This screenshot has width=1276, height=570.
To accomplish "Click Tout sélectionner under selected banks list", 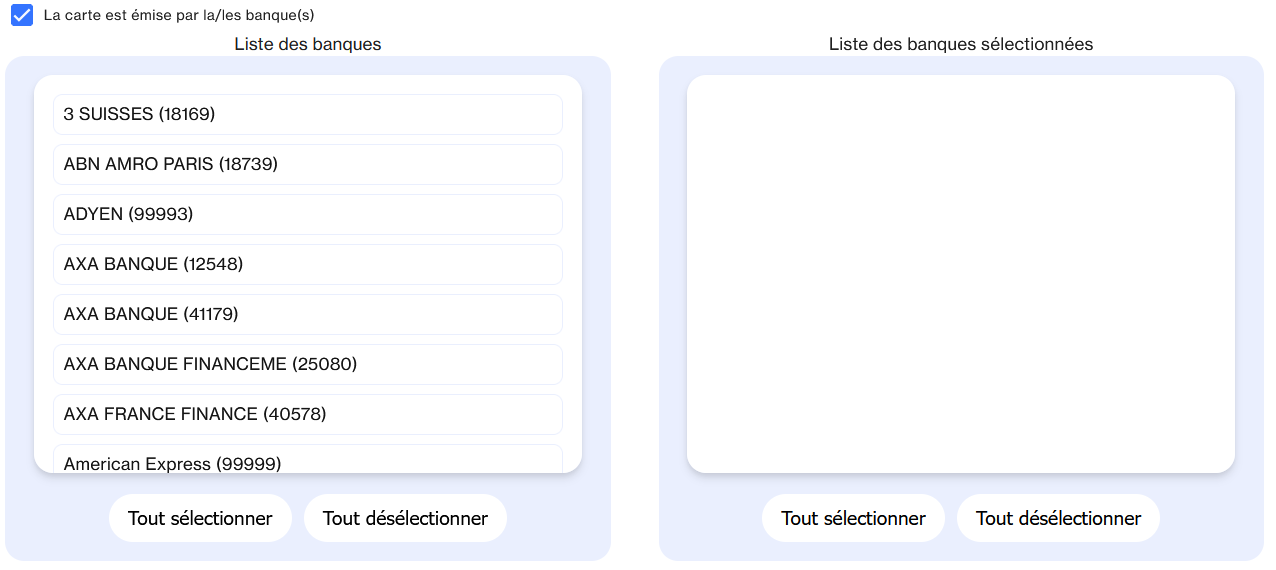I will 853,518.
